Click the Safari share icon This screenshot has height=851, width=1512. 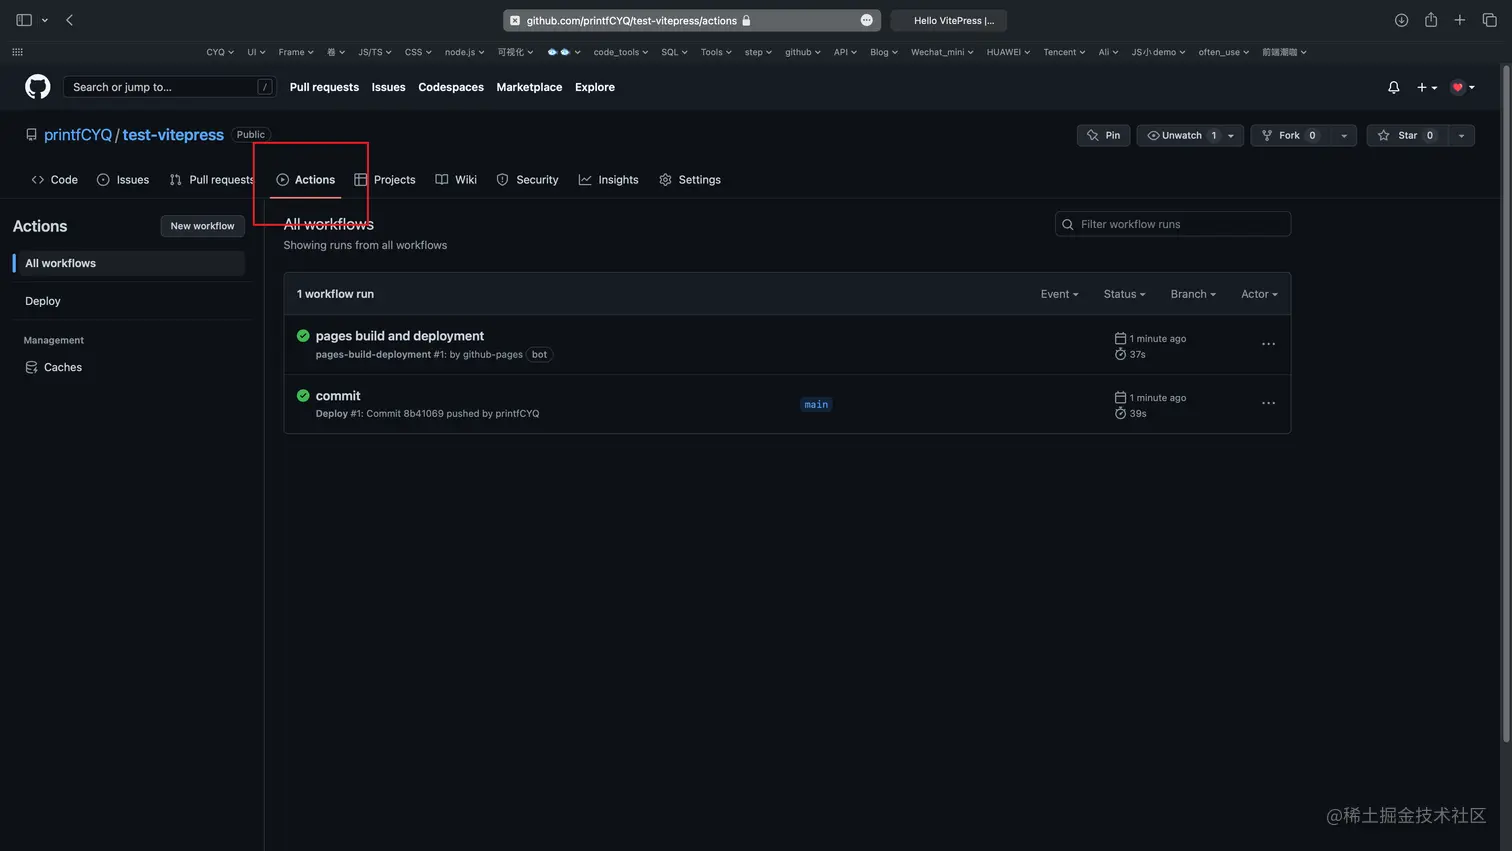click(1431, 20)
